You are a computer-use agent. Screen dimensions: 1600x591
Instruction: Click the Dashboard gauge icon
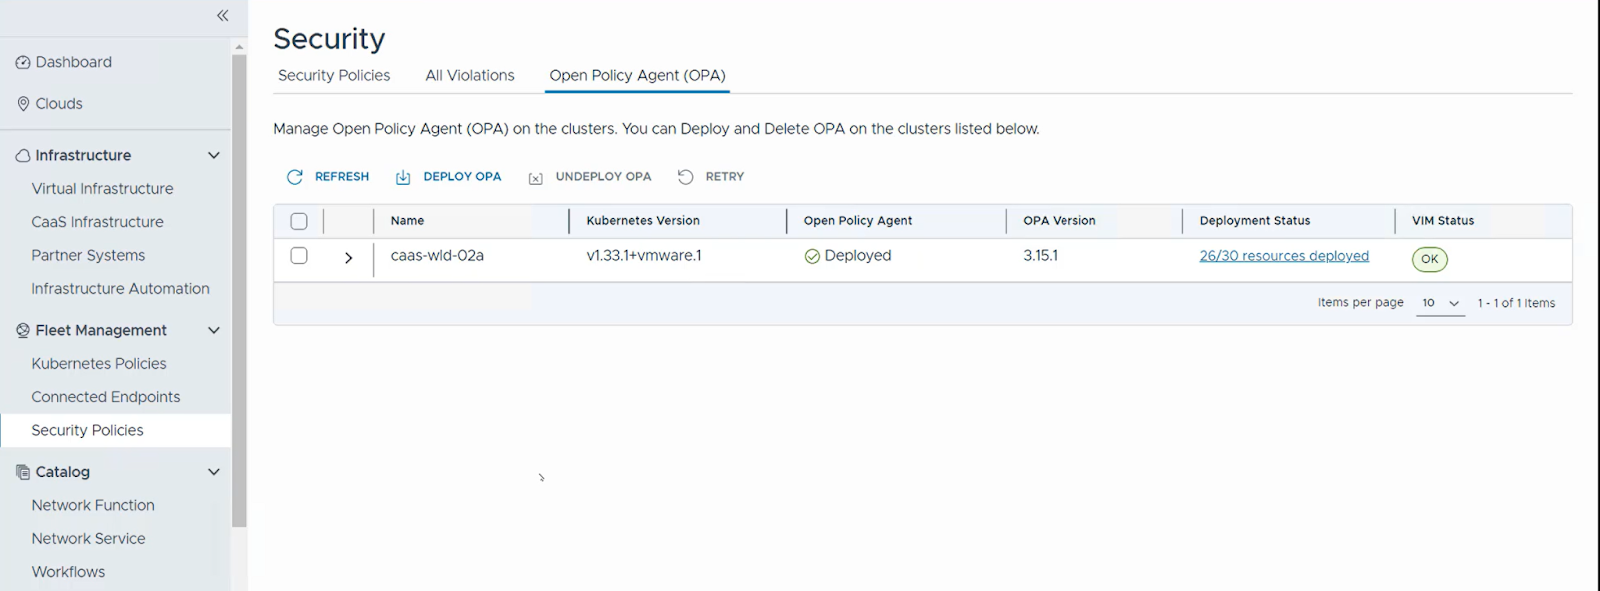(x=23, y=62)
